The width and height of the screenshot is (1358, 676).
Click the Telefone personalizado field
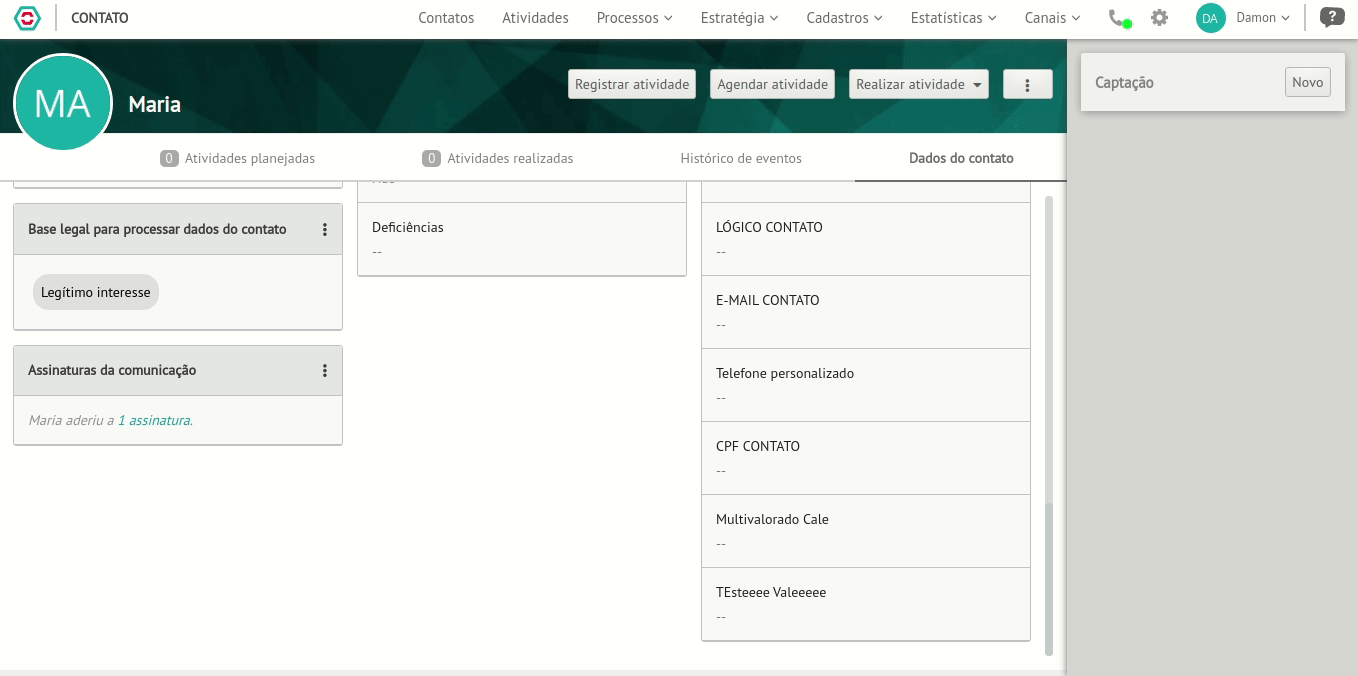click(x=866, y=385)
